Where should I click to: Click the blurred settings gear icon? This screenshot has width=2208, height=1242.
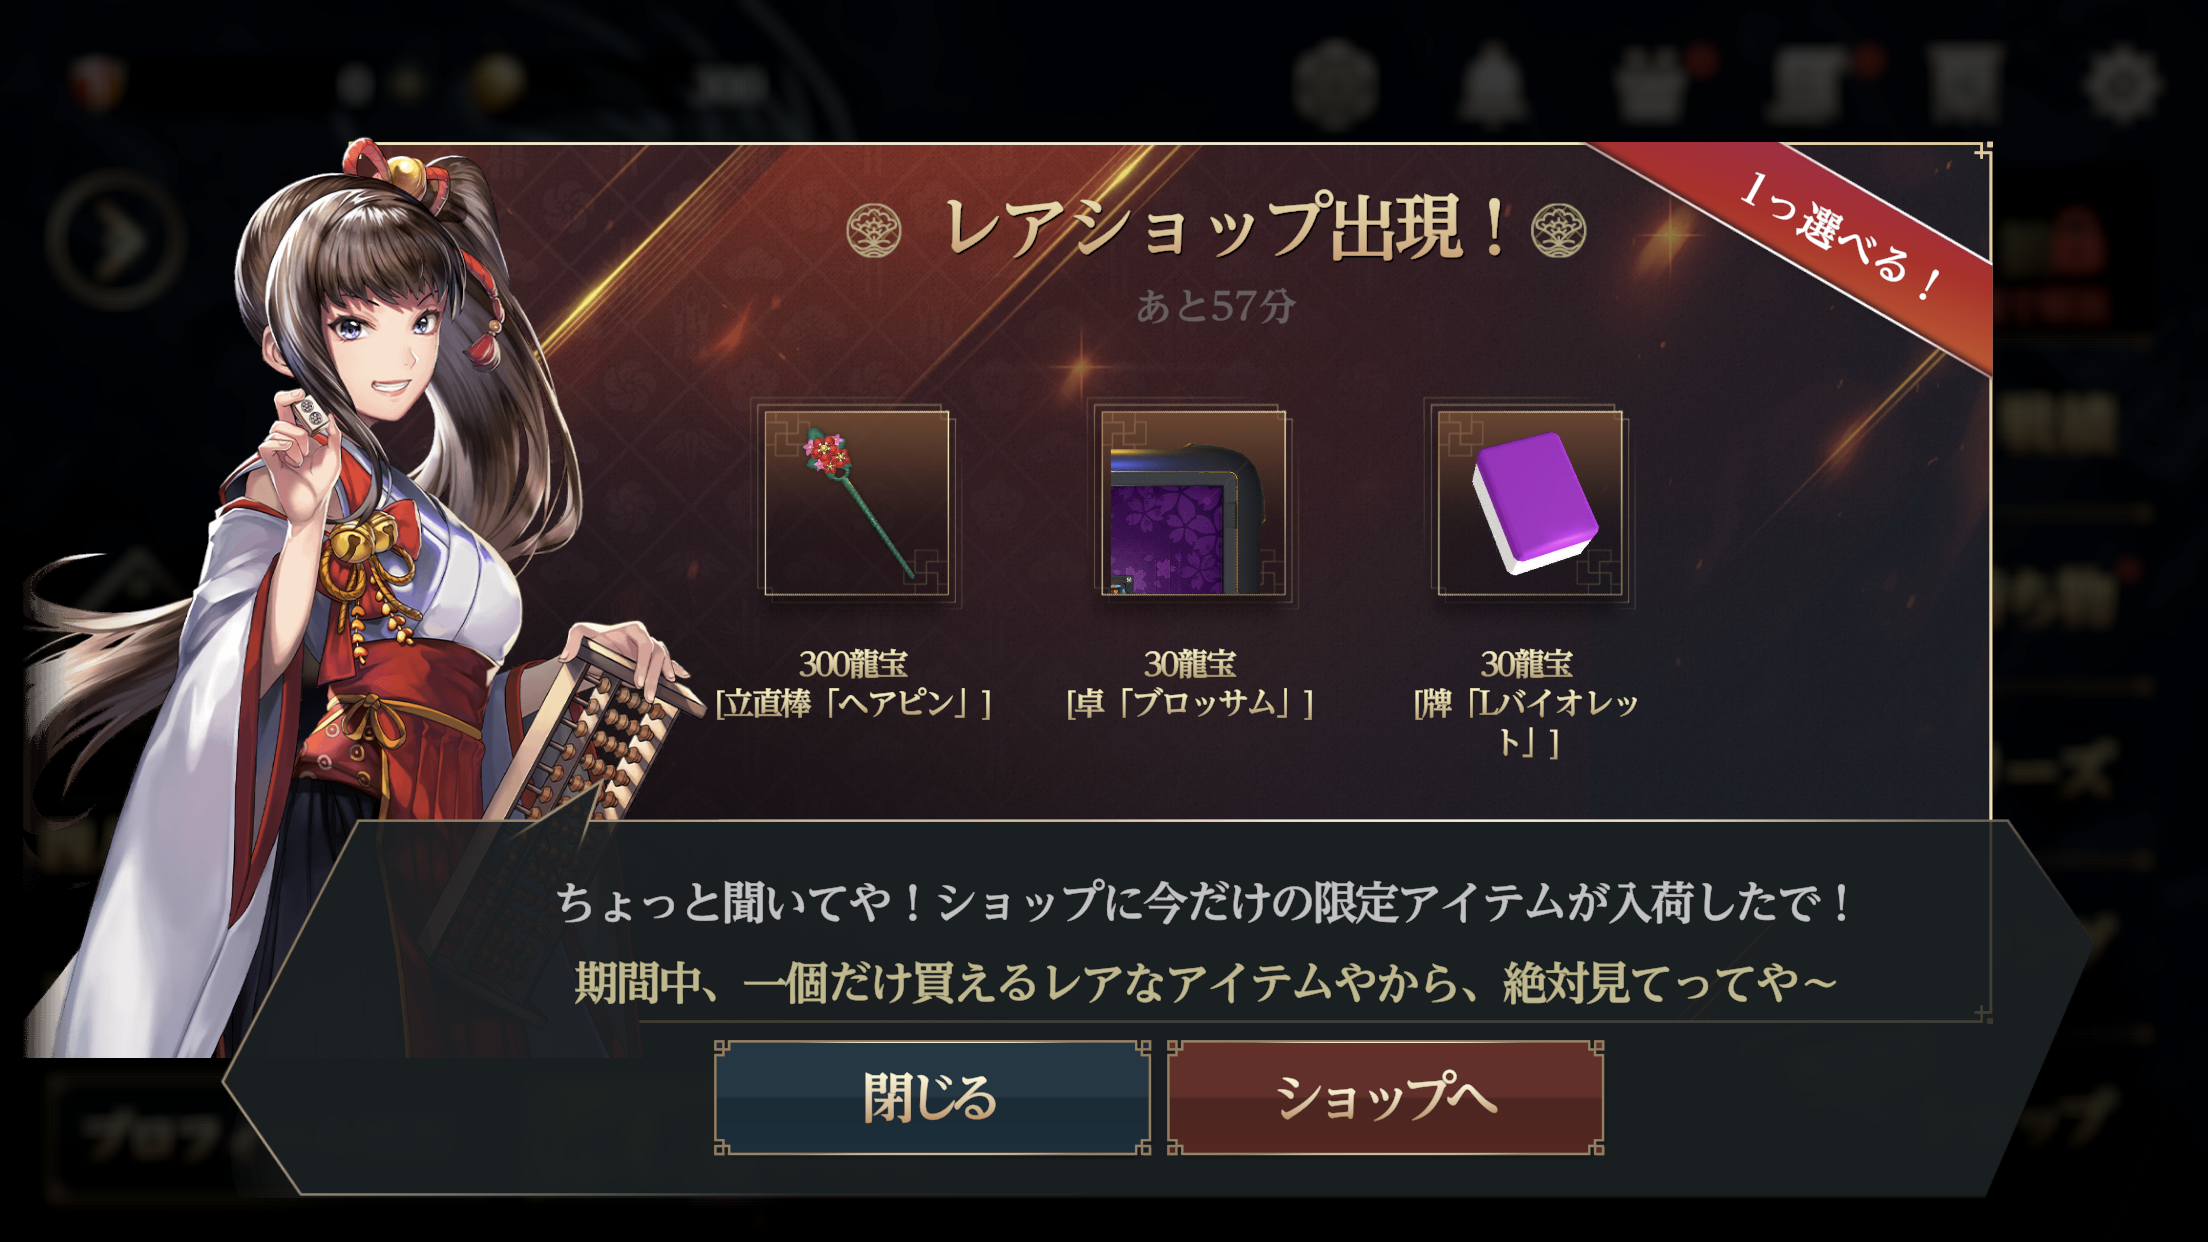click(2123, 85)
